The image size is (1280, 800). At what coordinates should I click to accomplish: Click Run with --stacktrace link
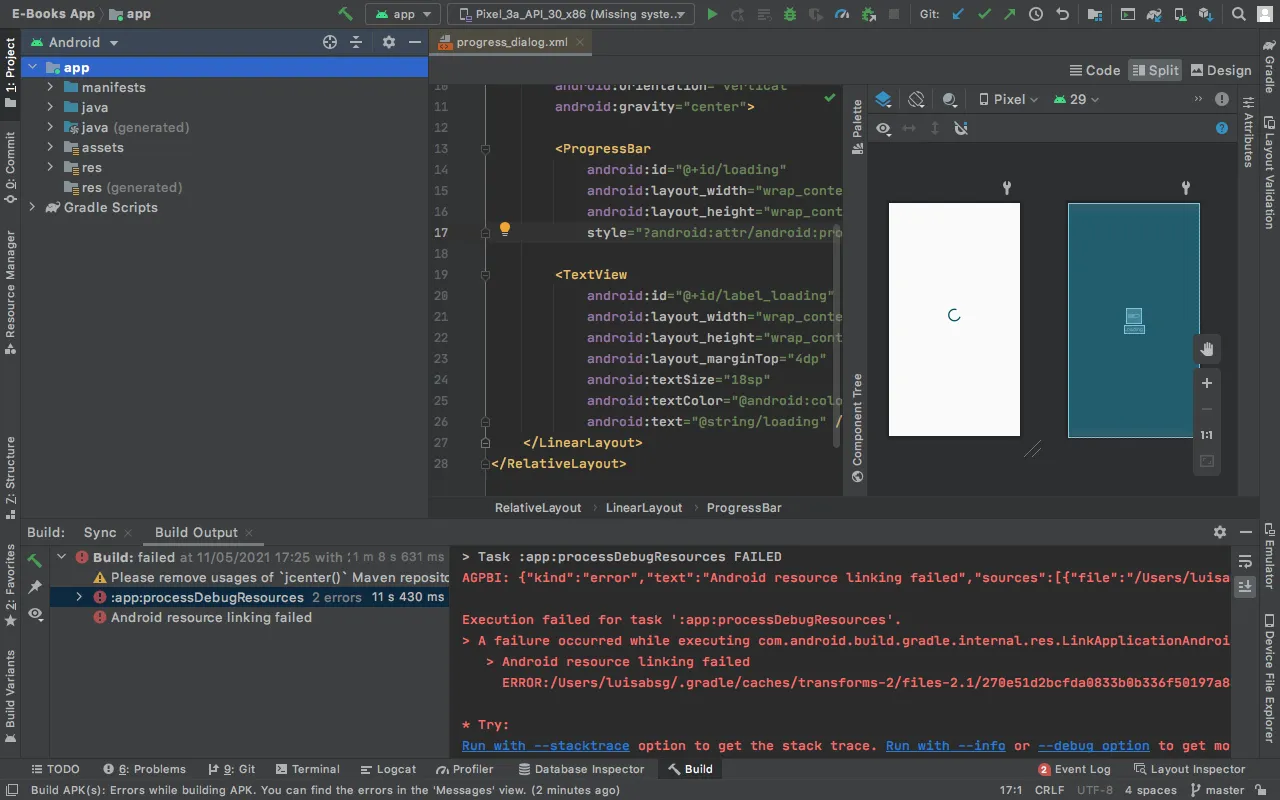click(x=546, y=746)
